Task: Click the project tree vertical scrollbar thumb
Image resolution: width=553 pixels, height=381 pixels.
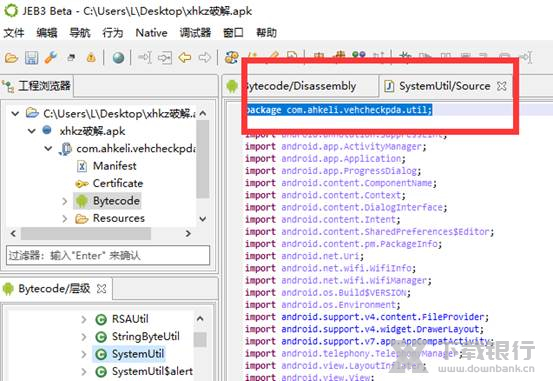Action: (202, 159)
